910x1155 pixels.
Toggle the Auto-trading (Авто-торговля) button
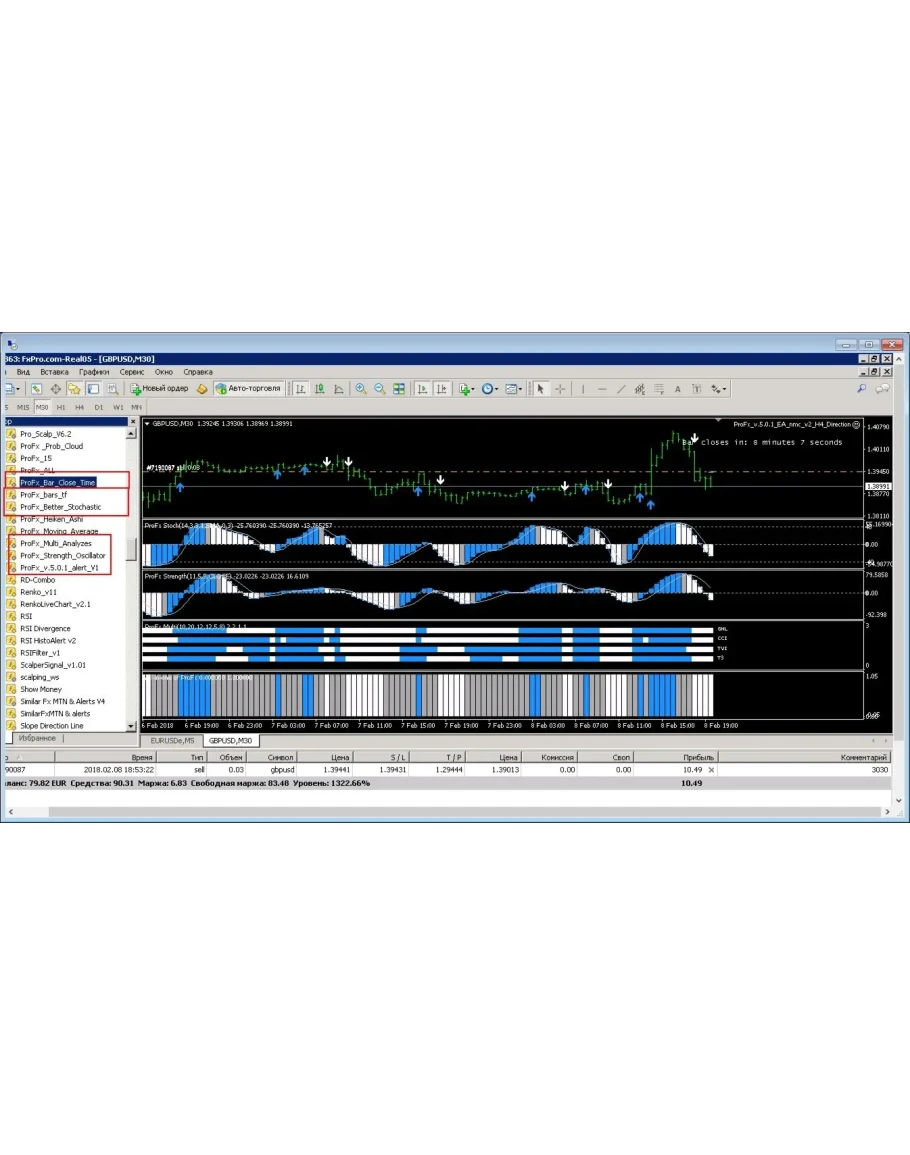pyautogui.click(x=248, y=389)
